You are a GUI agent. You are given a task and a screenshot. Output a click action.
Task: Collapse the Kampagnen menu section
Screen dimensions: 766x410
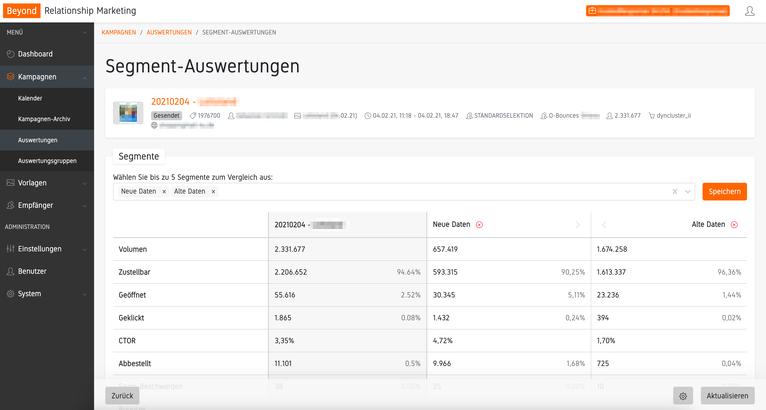point(86,77)
